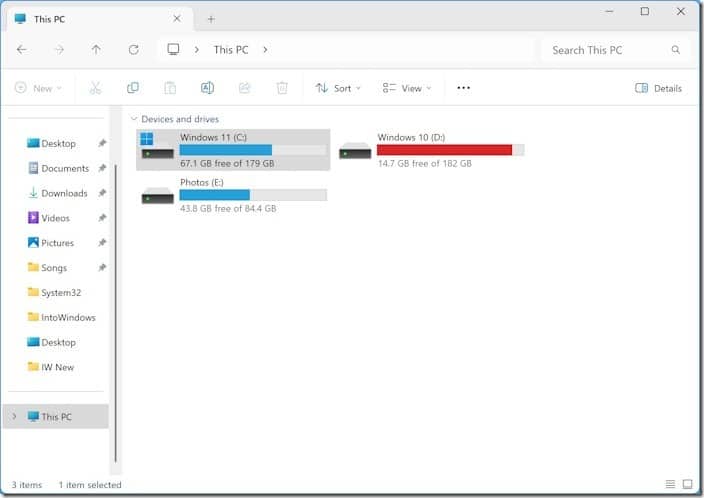Add a new tab with plus button
704x498 pixels.
tap(211, 19)
